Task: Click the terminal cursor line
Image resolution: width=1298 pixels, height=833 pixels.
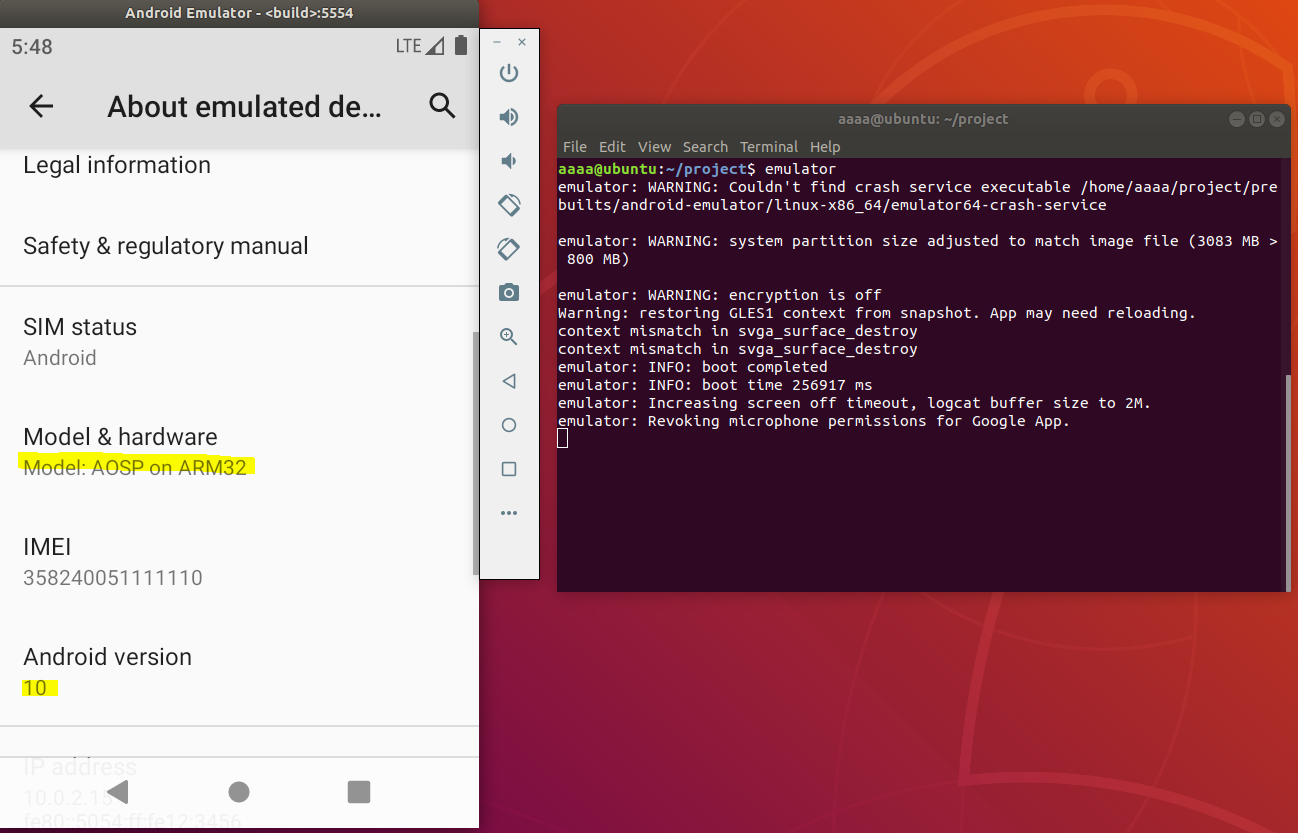Action: (563, 439)
